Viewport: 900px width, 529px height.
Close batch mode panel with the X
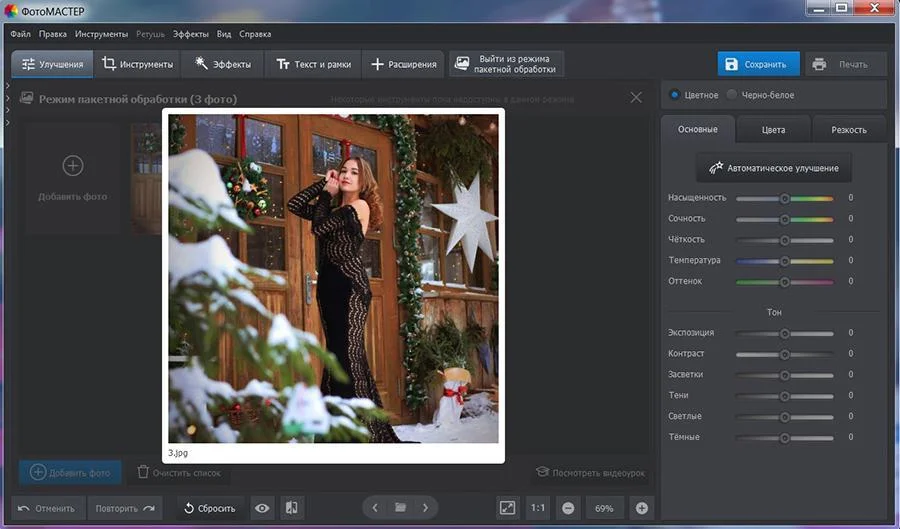coord(636,98)
